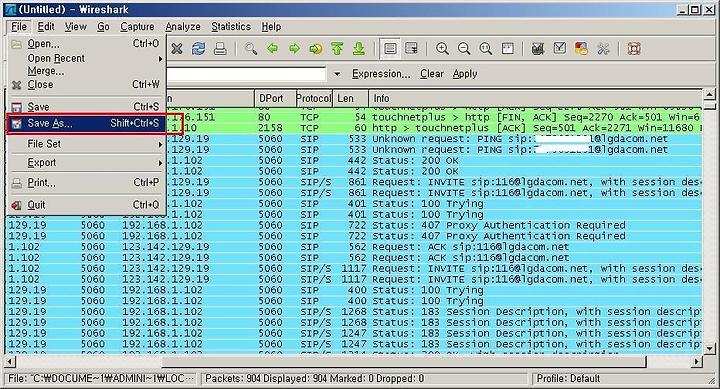Go back in packet history
The image size is (720, 389).
[x=273, y=48]
